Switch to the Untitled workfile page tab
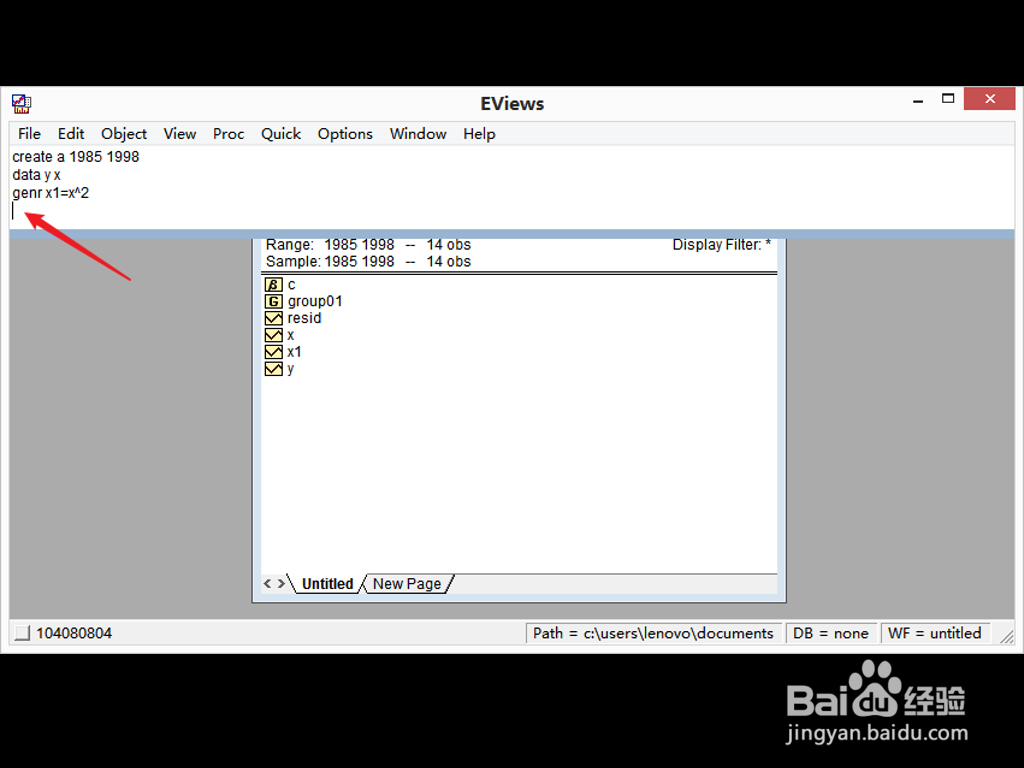 click(x=327, y=584)
